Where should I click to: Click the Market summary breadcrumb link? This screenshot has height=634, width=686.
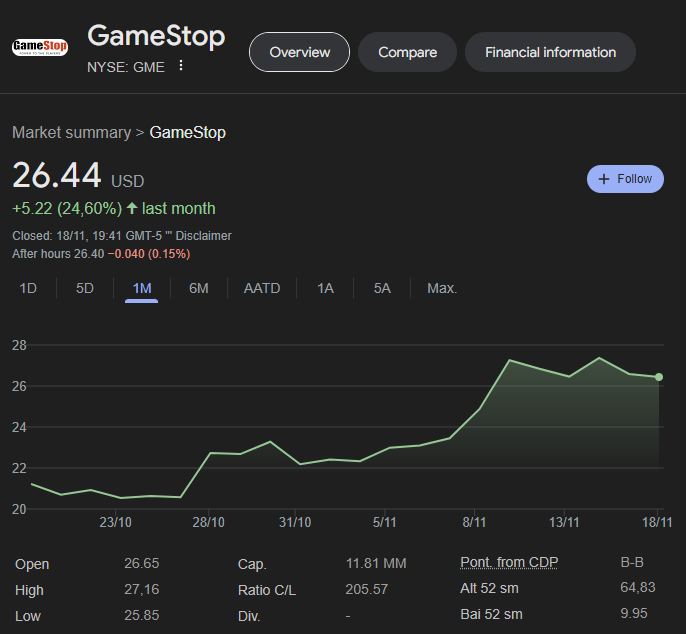point(72,132)
